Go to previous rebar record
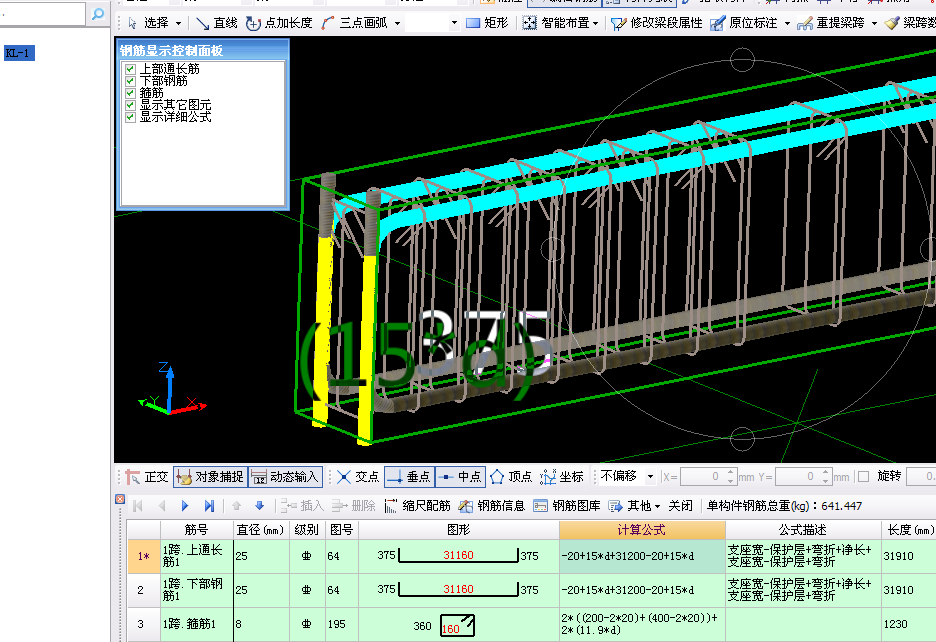This screenshot has width=936, height=642. tap(162, 506)
